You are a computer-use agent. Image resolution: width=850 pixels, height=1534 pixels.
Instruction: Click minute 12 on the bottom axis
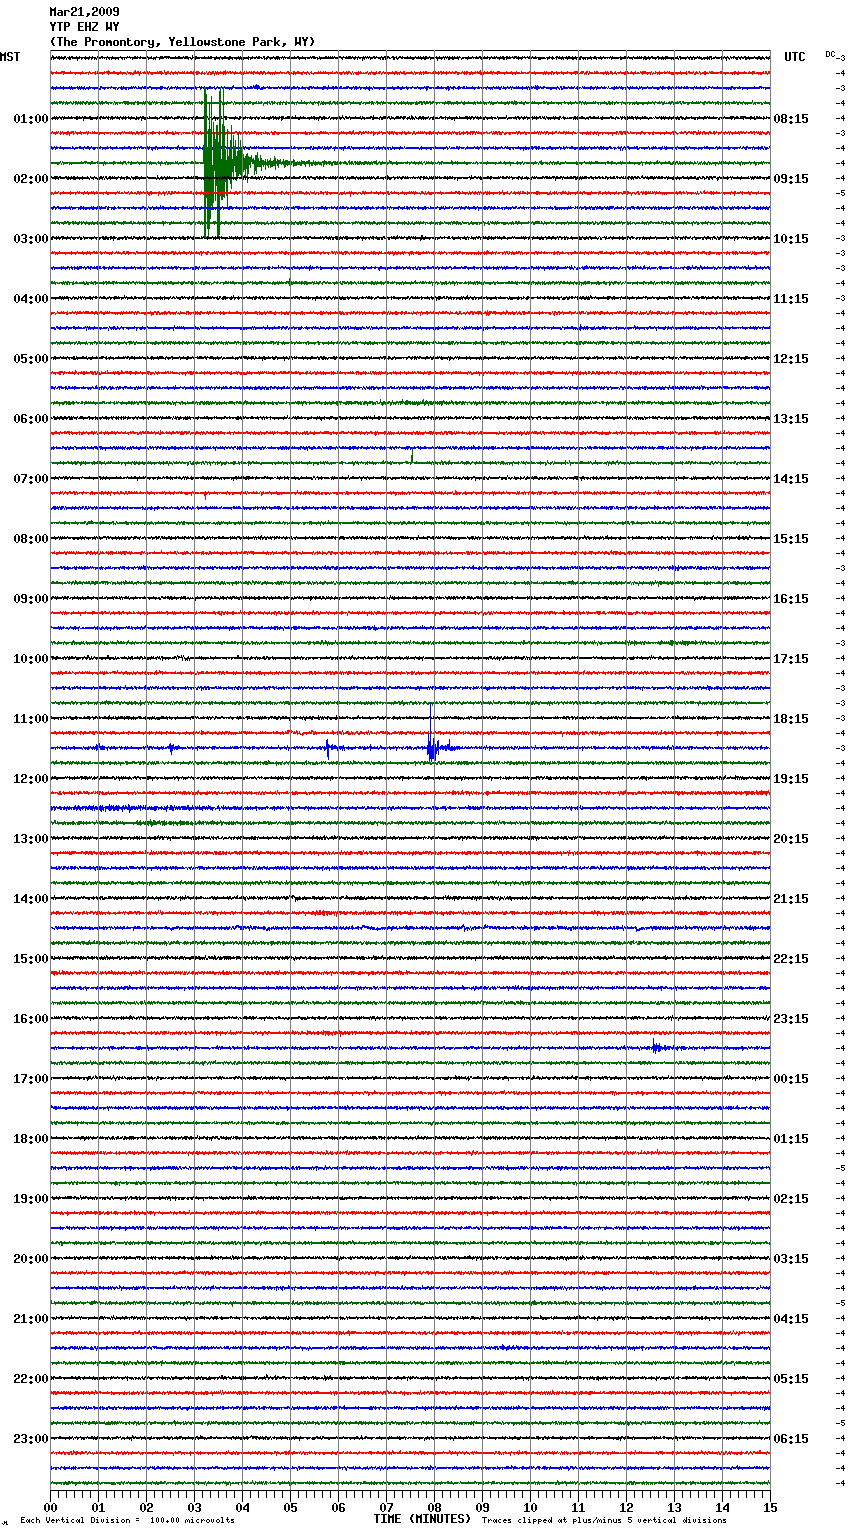pyautogui.click(x=626, y=1507)
